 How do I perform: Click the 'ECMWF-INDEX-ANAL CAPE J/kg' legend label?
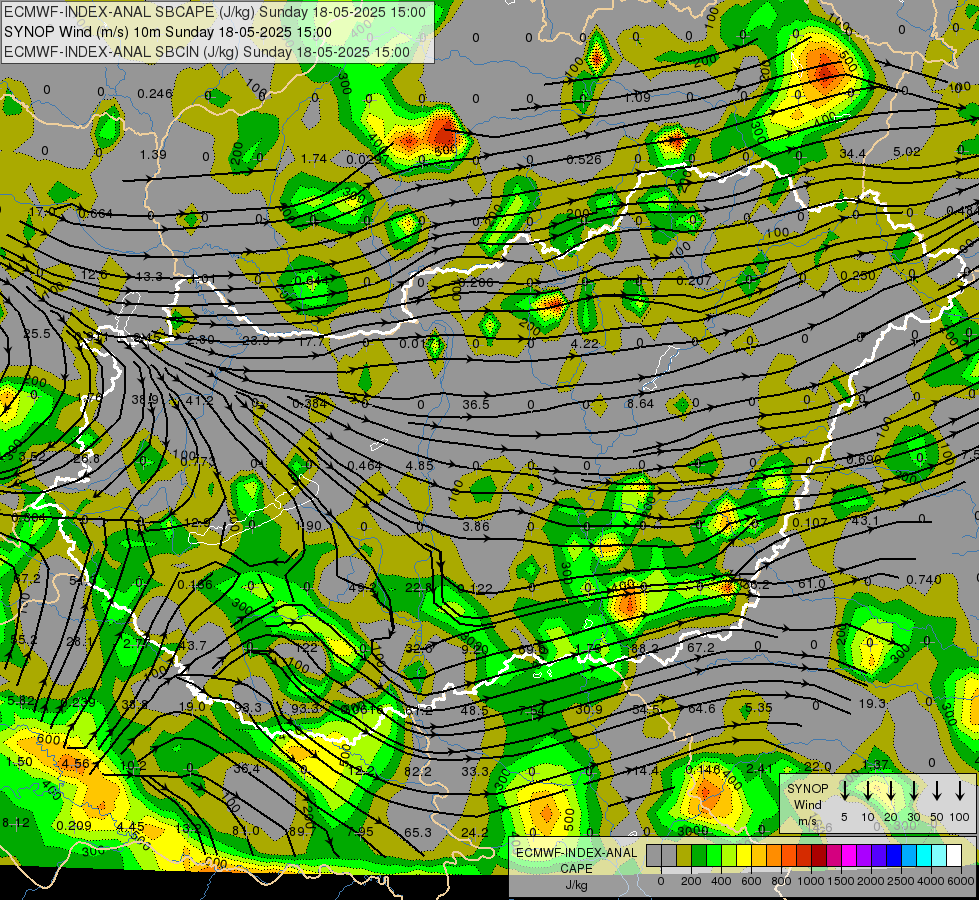[576, 869]
